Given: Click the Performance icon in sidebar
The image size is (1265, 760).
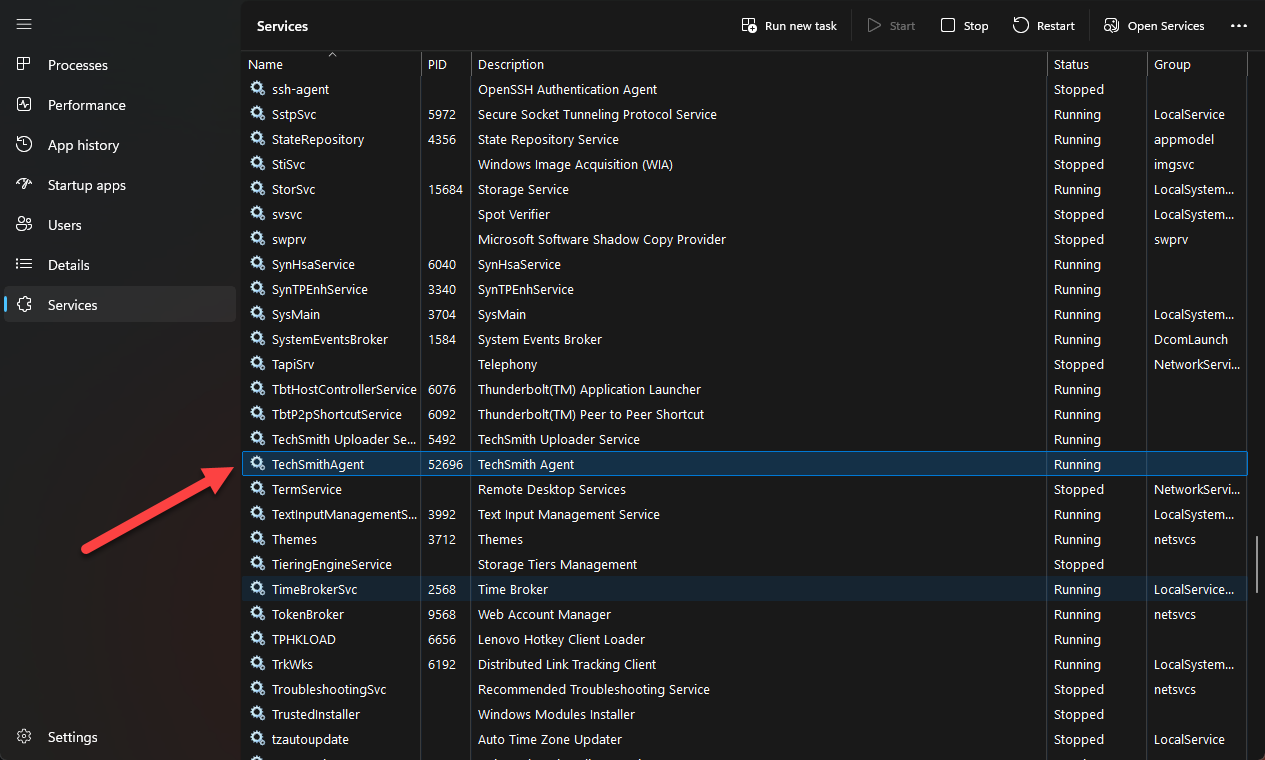Looking at the screenshot, I should click(x=25, y=105).
